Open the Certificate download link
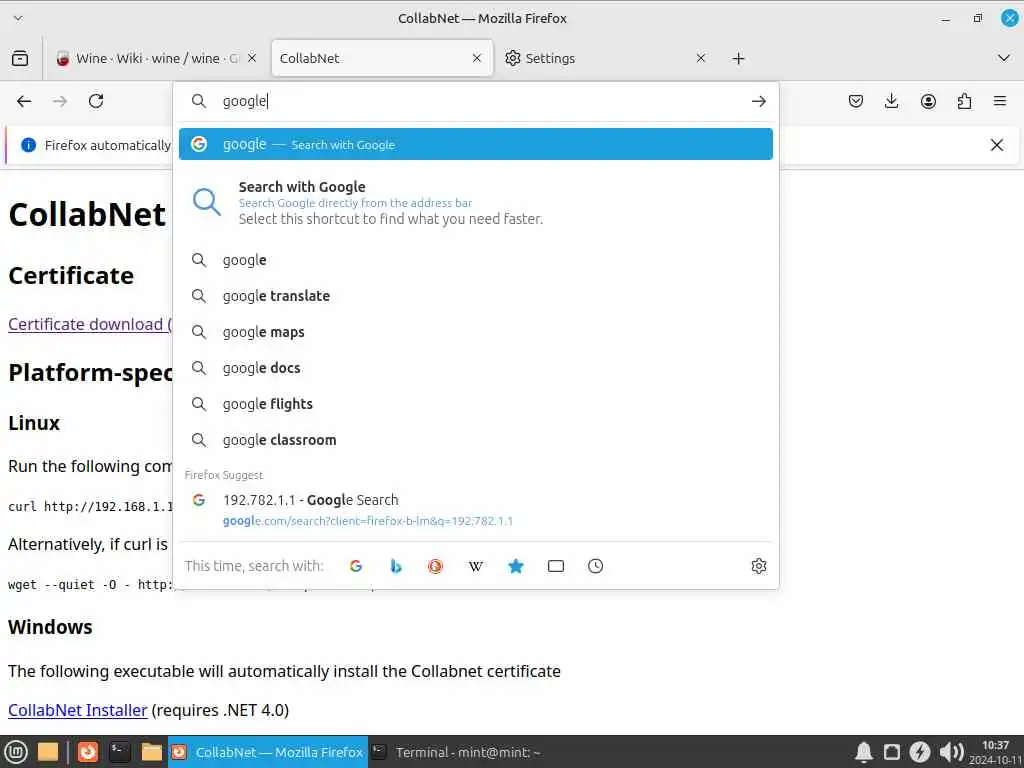This screenshot has width=1024, height=768. [90, 324]
